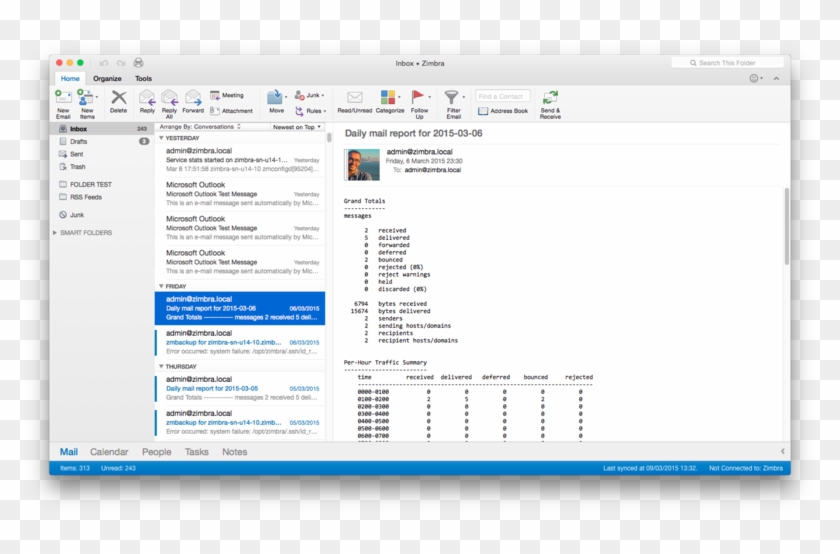Click the Undo arrow in title bar
The image size is (840, 554).
[104, 63]
